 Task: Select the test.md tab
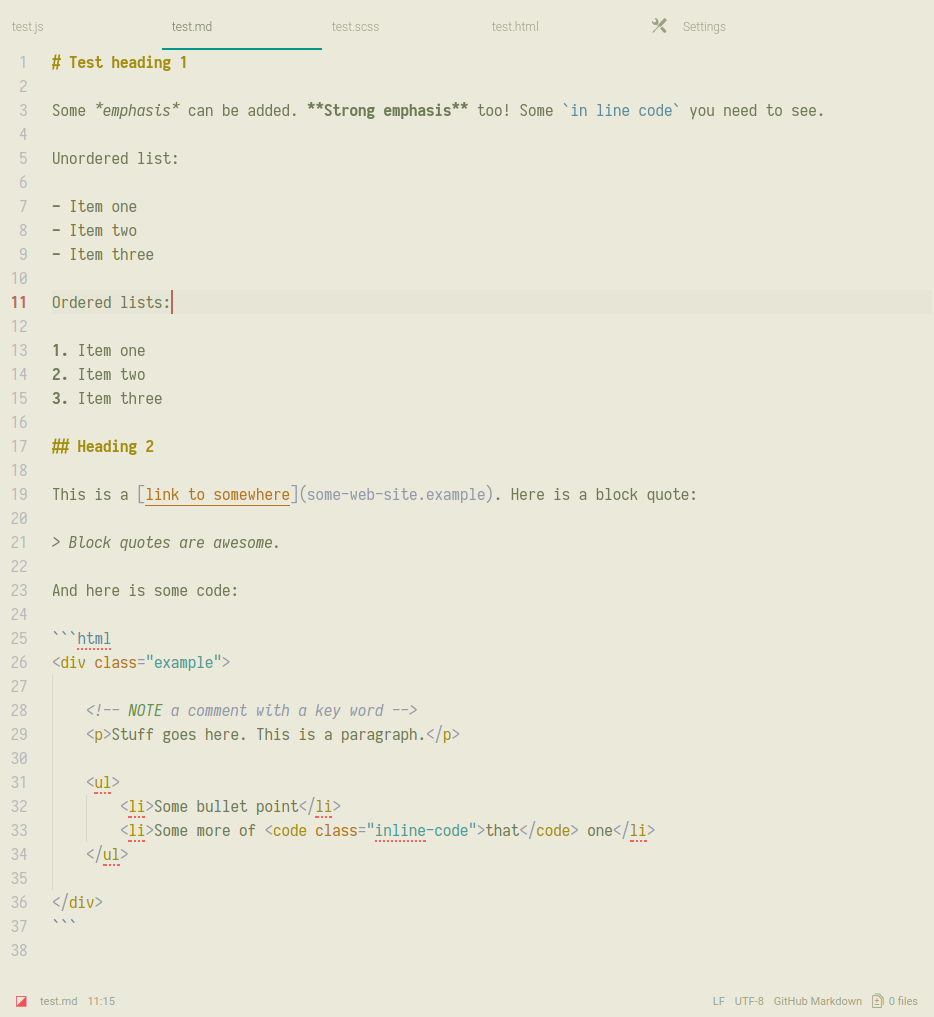pyautogui.click(x=192, y=27)
